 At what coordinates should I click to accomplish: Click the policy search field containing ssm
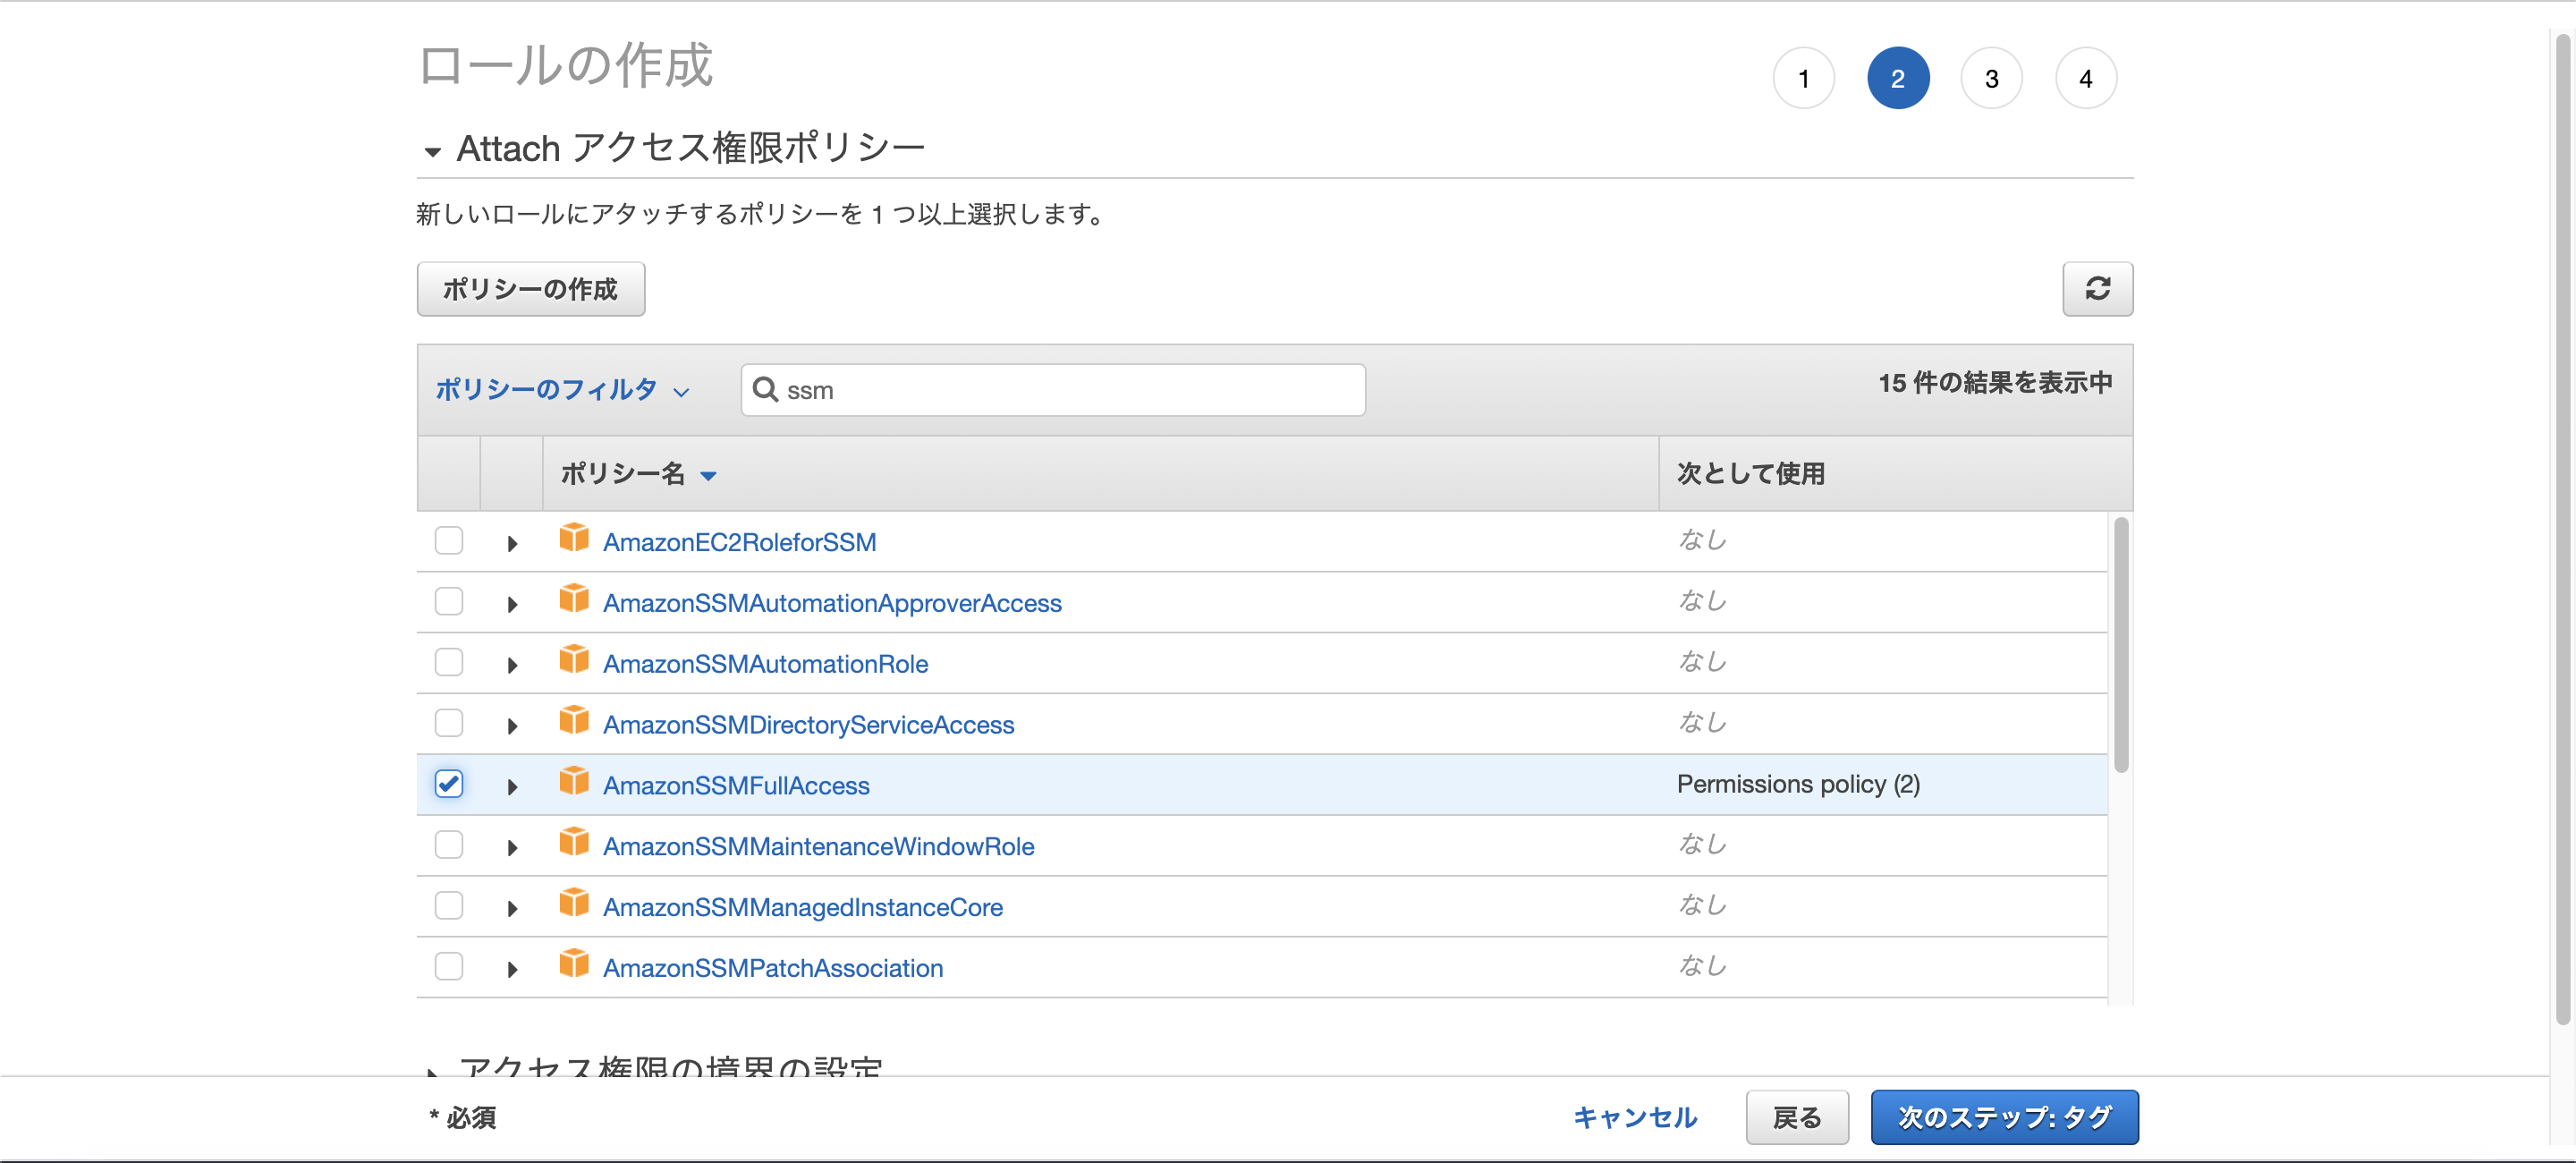click(1052, 390)
